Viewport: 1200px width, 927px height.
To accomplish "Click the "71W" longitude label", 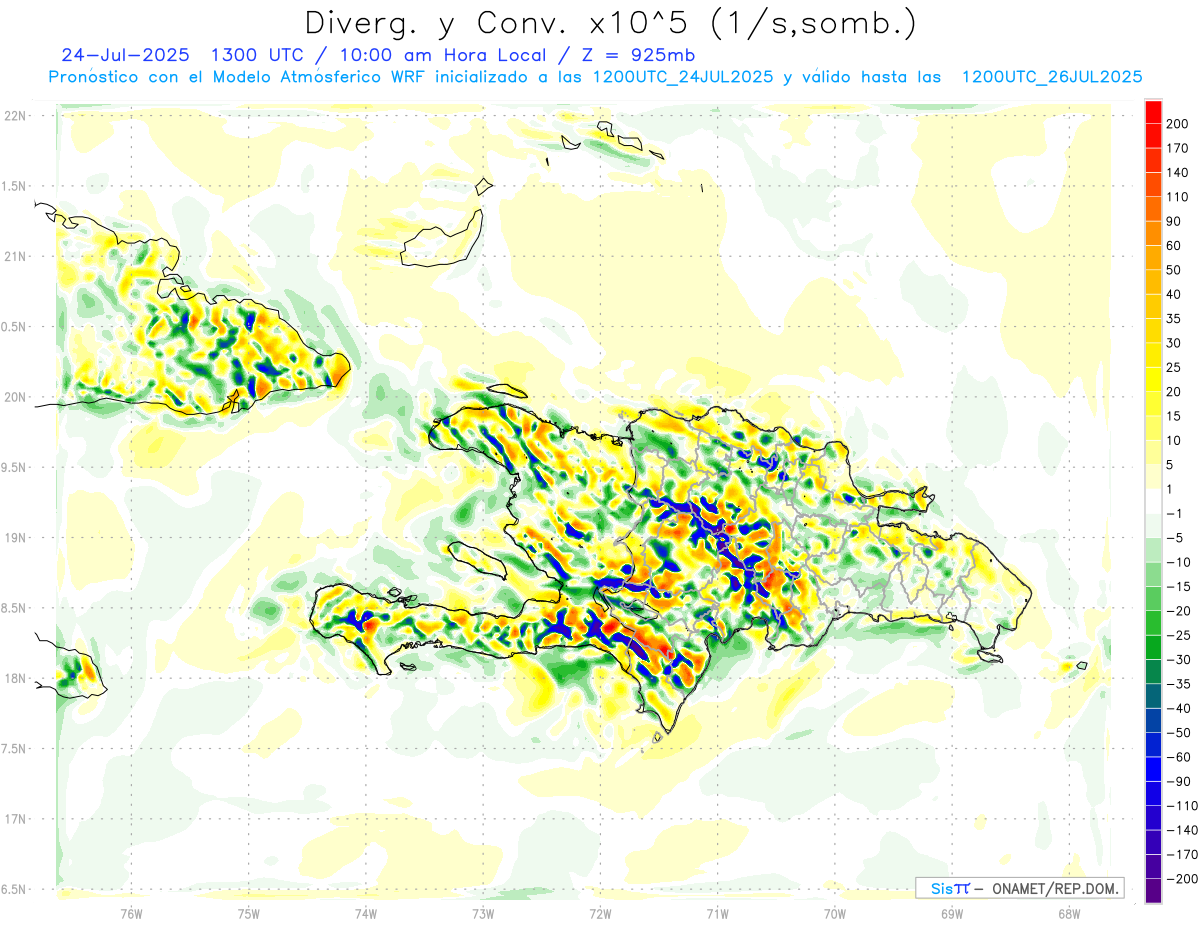I will click(x=717, y=913).
